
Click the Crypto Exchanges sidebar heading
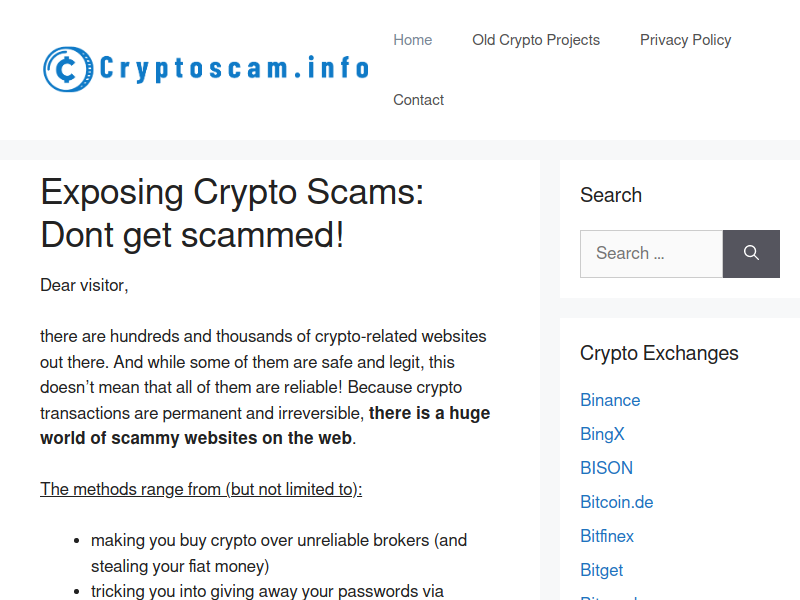[659, 353]
